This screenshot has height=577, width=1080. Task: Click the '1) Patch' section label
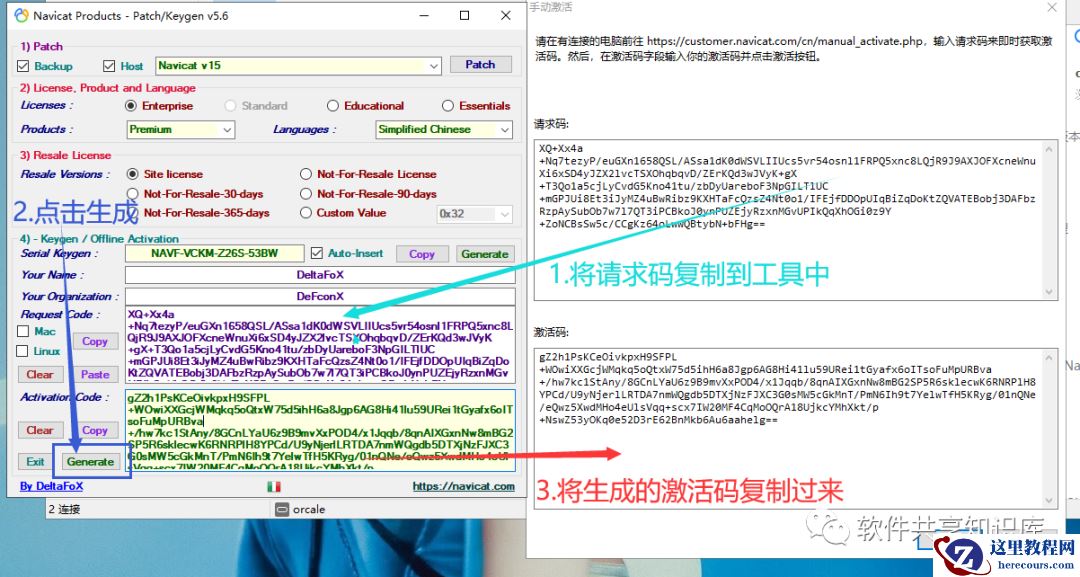41,46
